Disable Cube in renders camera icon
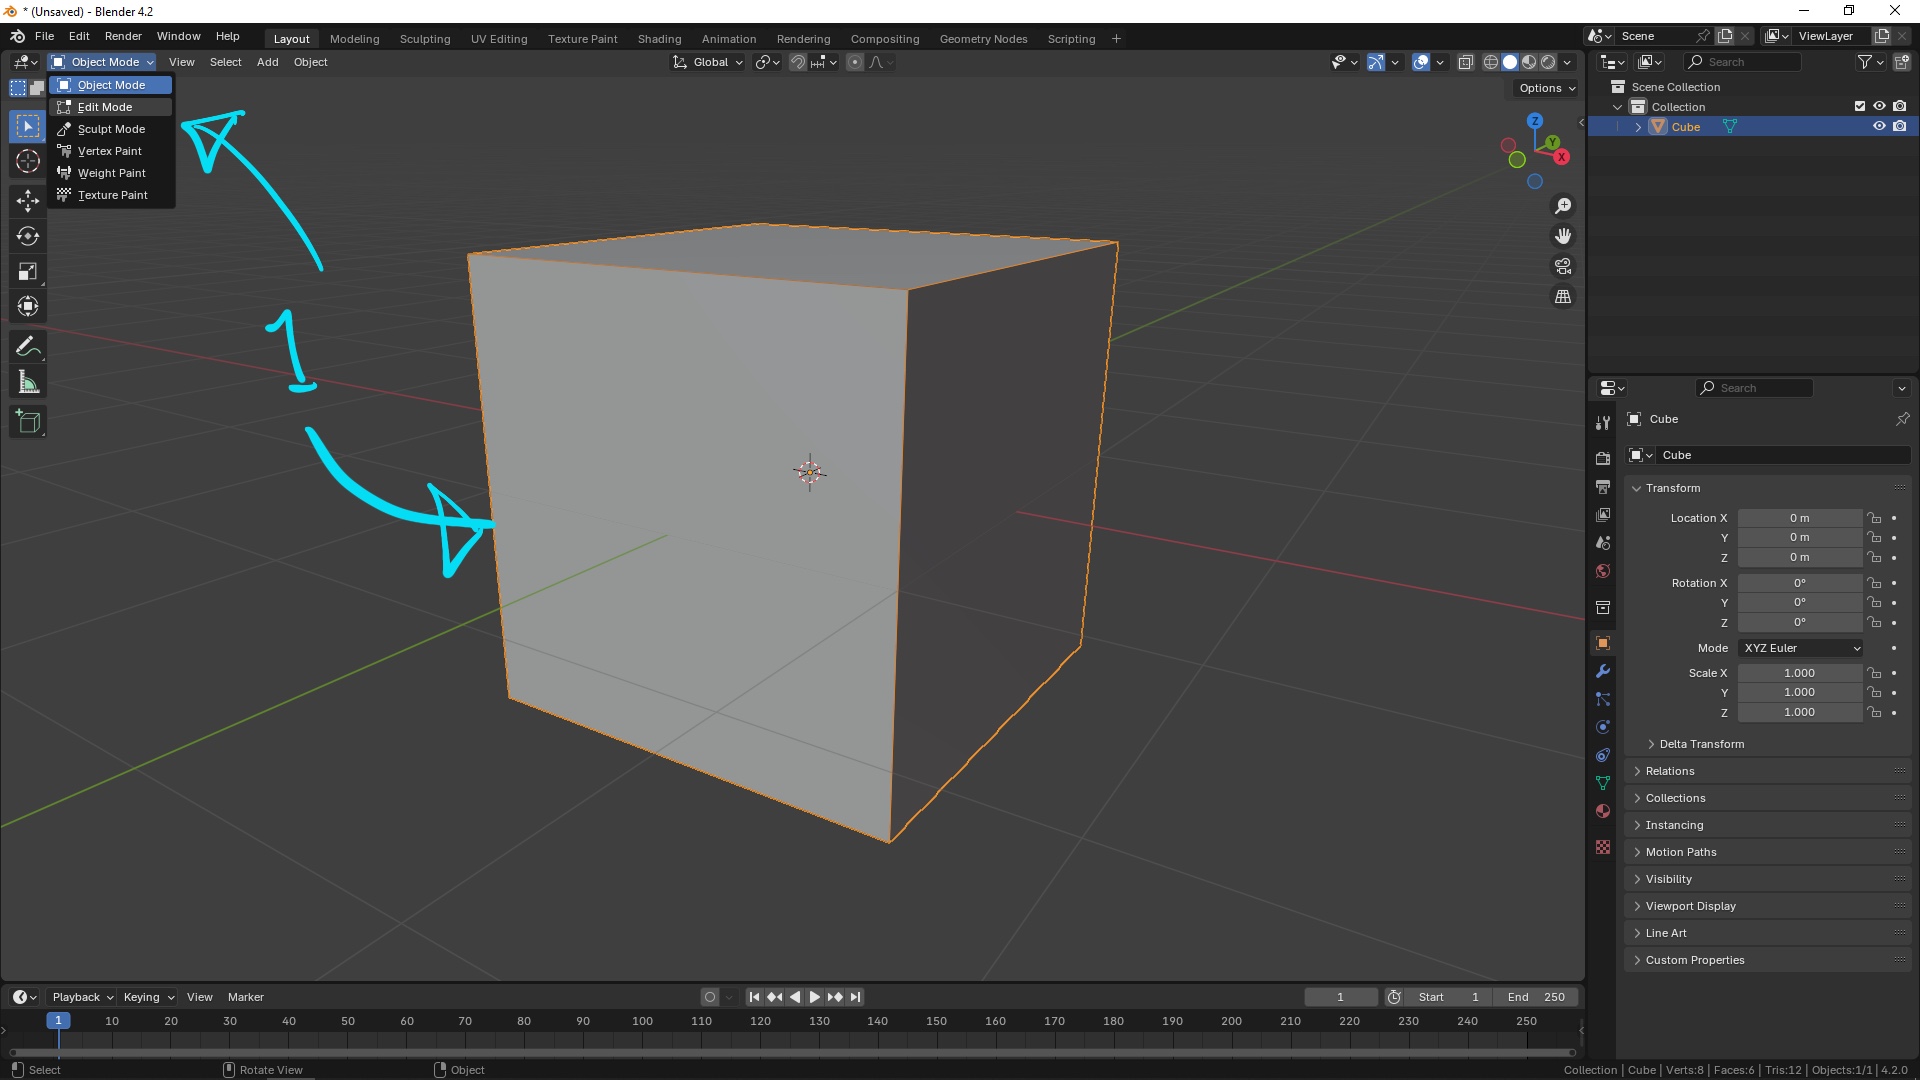This screenshot has height=1080, width=1920. [x=1899, y=126]
